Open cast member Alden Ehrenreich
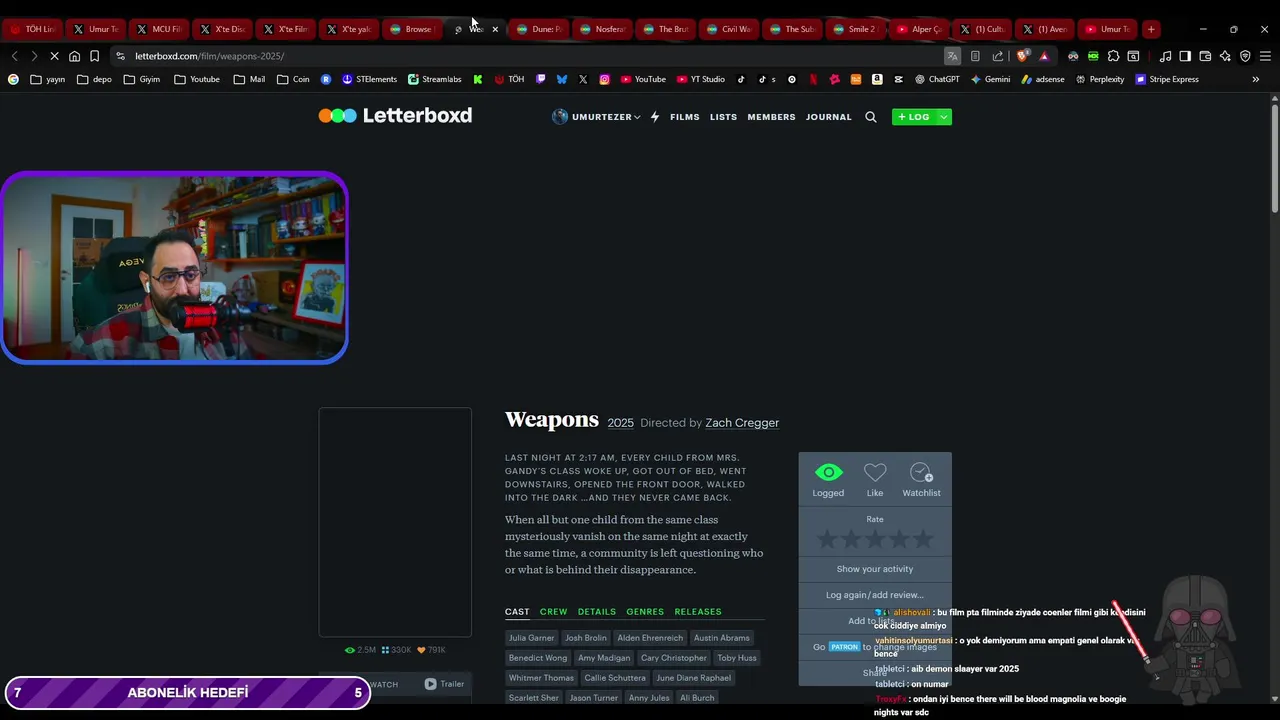Screen dimensions: 1280x720 [650, 638]
